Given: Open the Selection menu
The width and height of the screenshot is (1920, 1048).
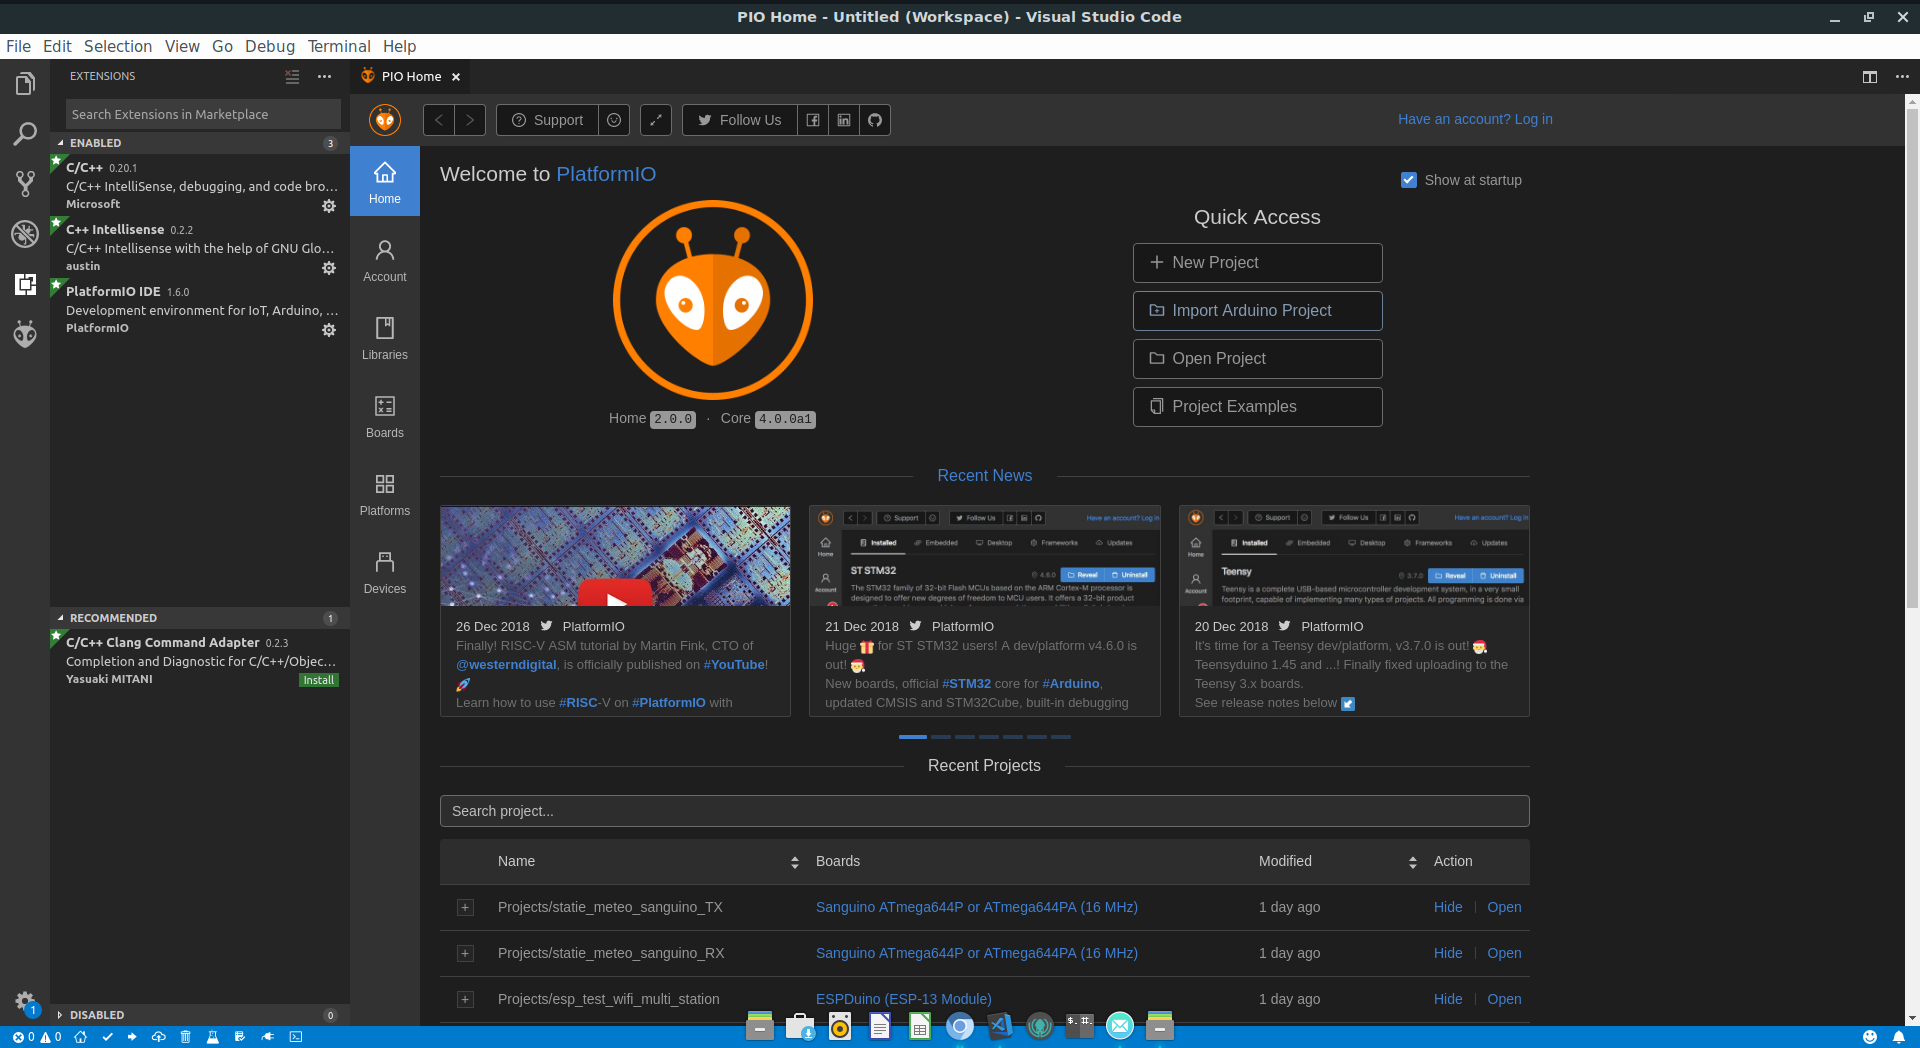Looking at the screenshot, I should click(118, 46).
